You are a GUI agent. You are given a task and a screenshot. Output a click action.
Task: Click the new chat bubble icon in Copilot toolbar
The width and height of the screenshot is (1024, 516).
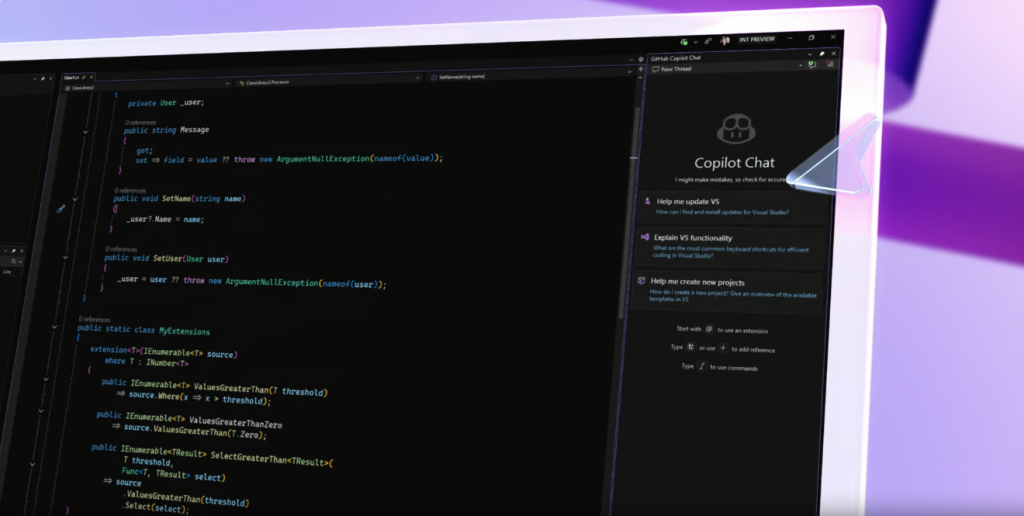(x=812, y=66)
